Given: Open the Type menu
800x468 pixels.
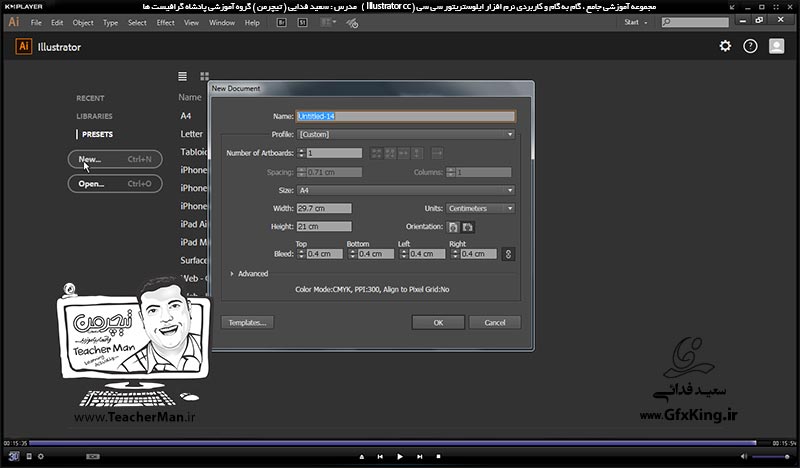Looking at the screenshot, I should tap(110, 22).
